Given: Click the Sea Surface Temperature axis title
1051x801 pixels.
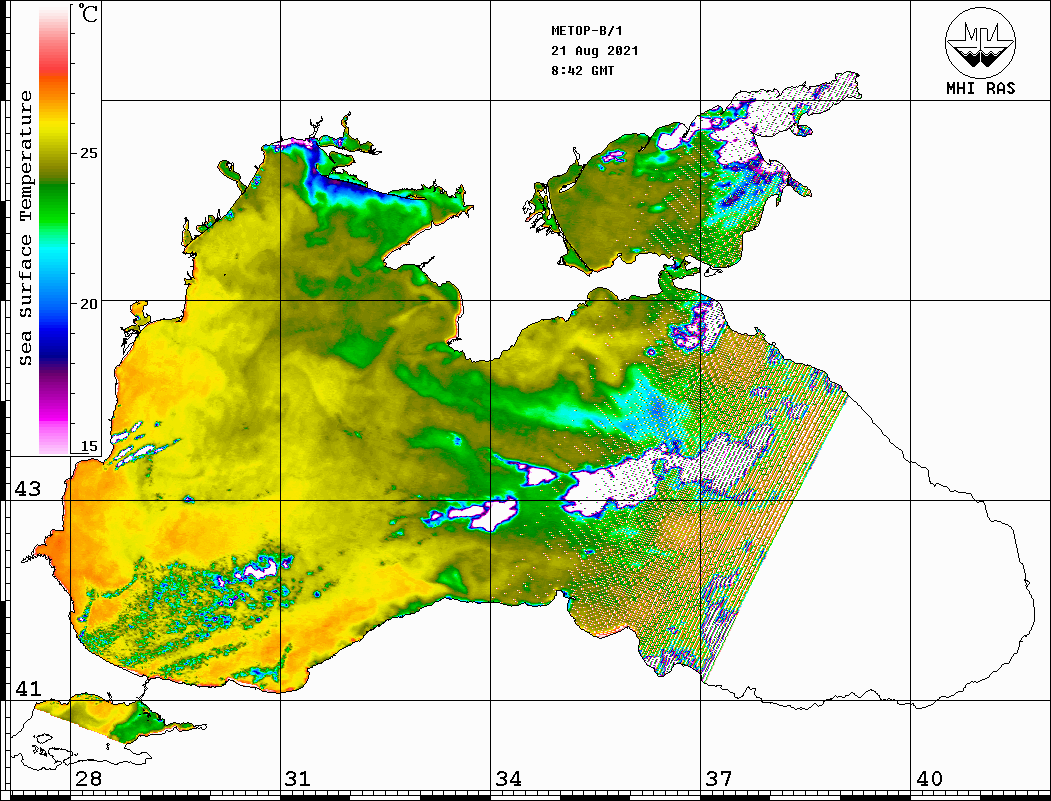Looking at the screenshot, I should point(25,228).
